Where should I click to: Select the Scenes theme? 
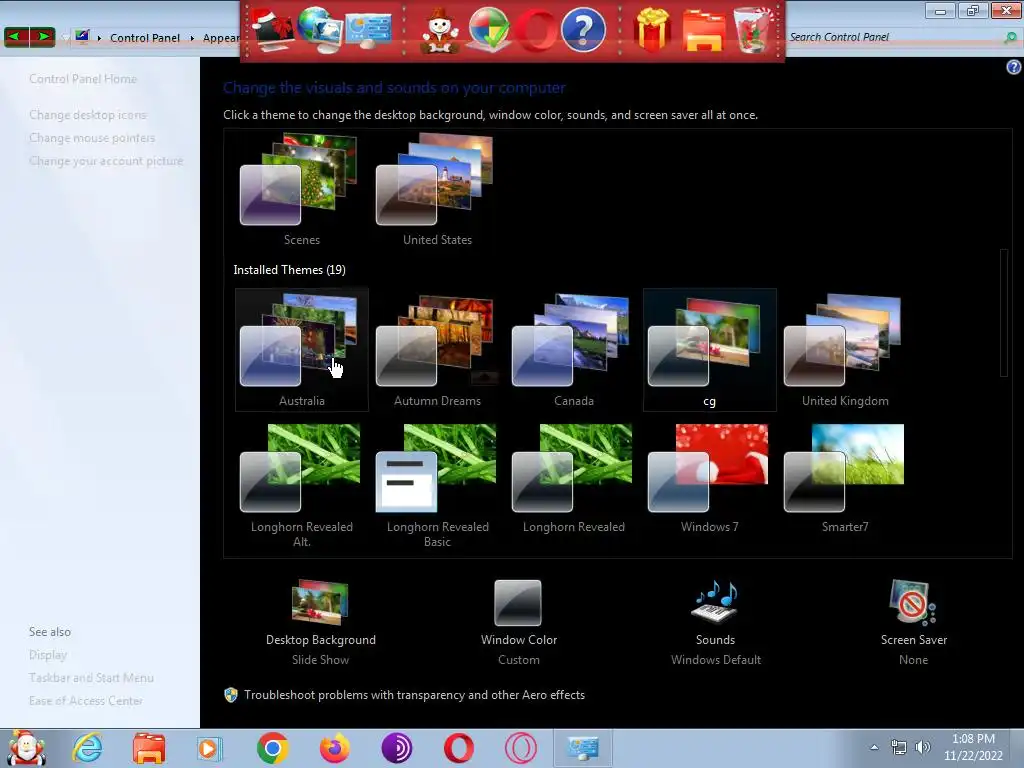click(302, 189)
